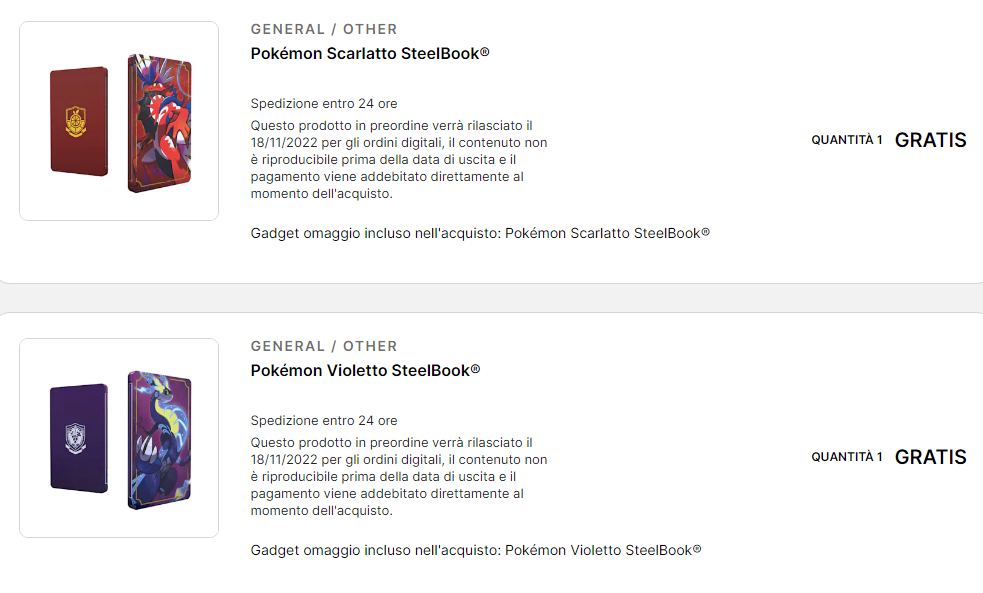Image resolution: width=983 pixels, height=593 pixels.
Task: Click the purple SteelBook back with silver crest
Action: click(79, 438)
